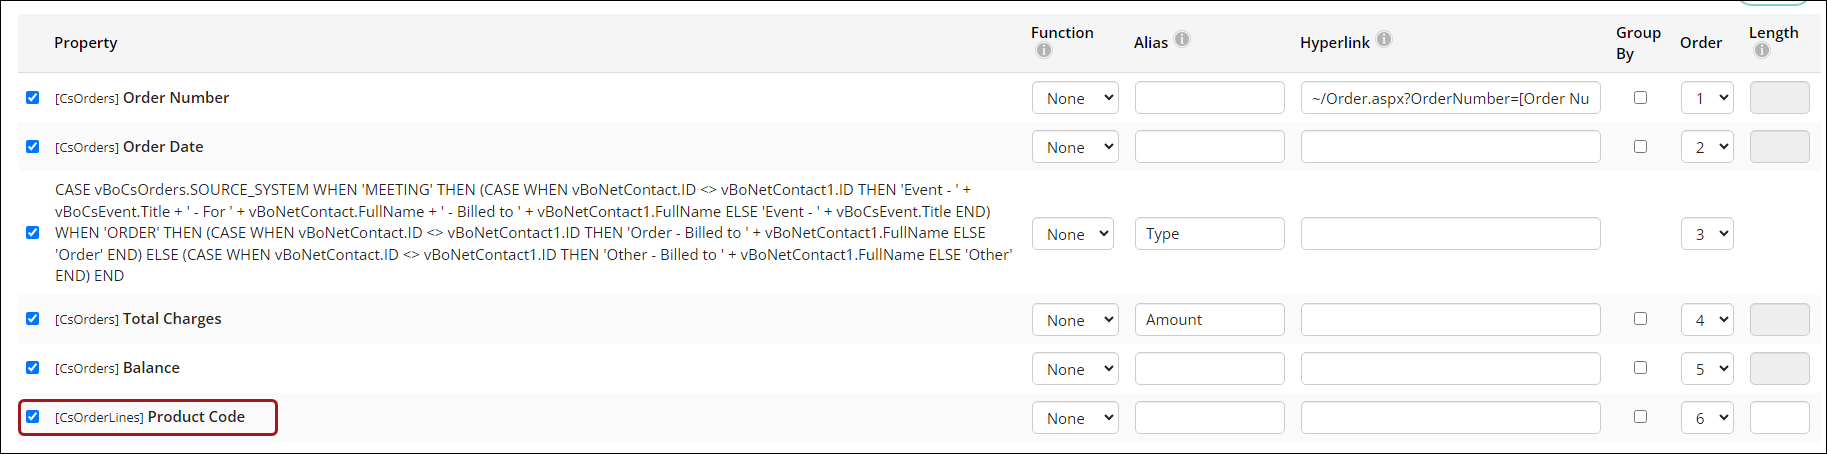Uncheck the Total Charges property checkbox
1827x454 pixels.
coord(33,318)
